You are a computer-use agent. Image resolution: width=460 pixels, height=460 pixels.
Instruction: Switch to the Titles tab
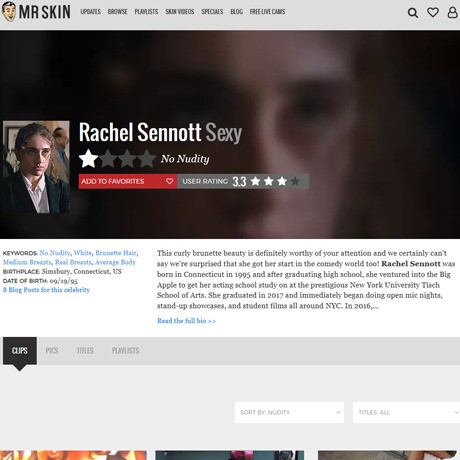[85, 351]
